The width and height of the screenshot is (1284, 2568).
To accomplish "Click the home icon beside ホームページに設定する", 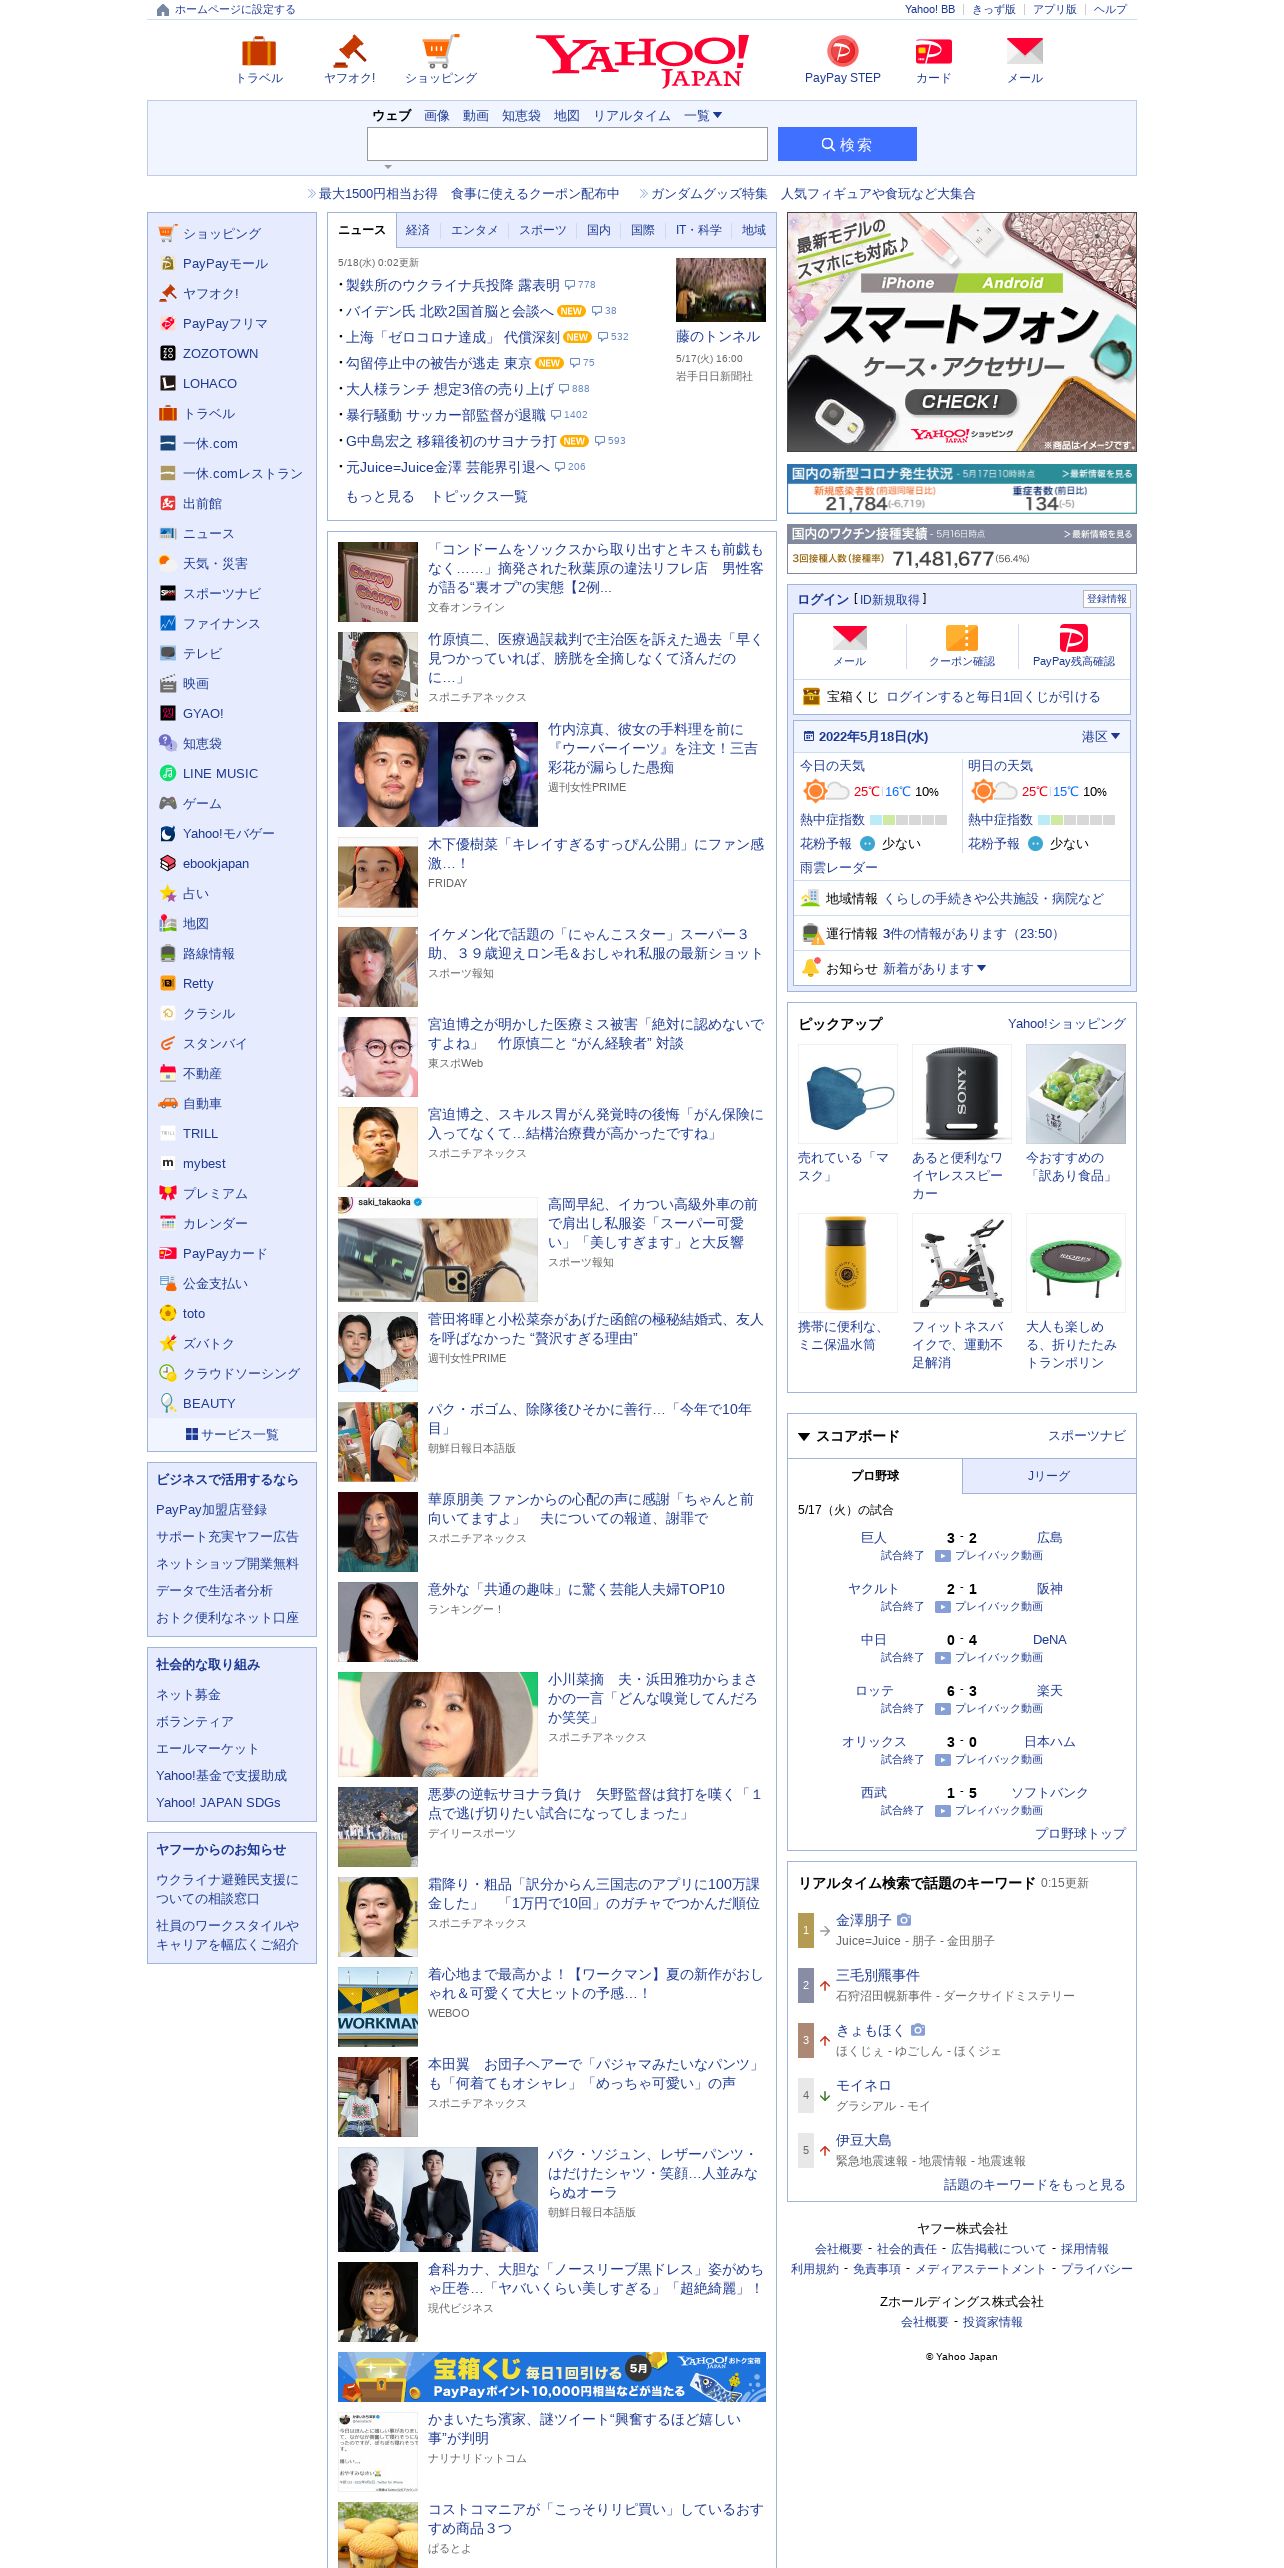I will [163, 10].
